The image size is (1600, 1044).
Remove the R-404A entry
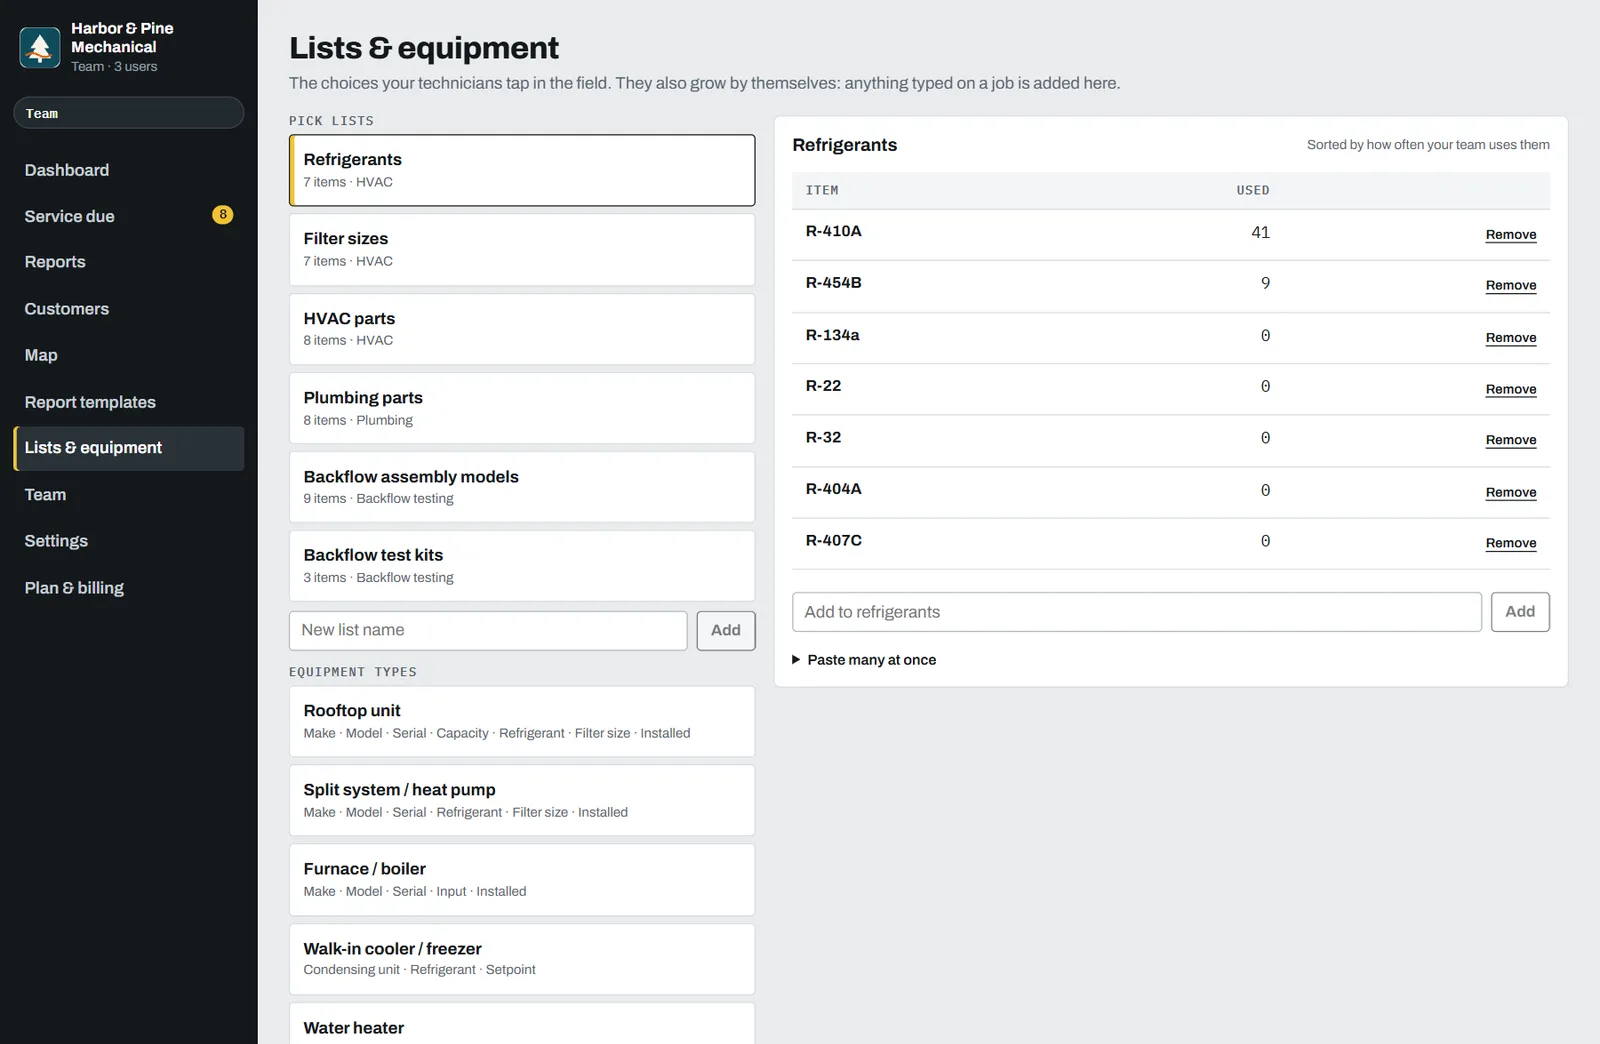[x=1511, y=493]
